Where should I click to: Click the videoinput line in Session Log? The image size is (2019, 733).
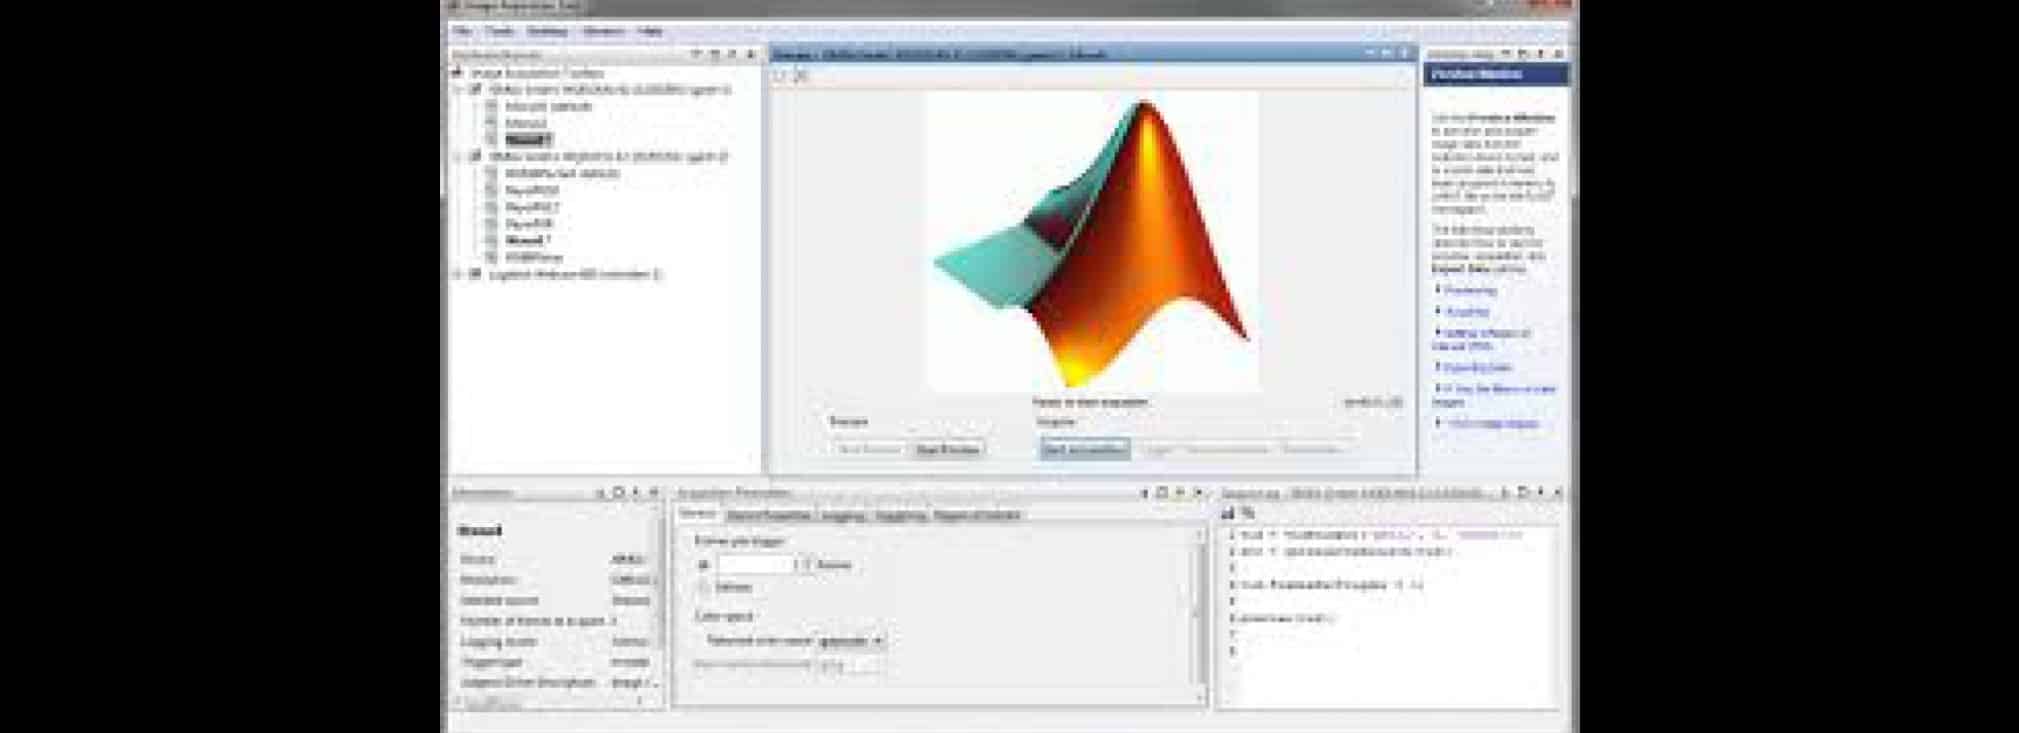tap(1380, 535)
